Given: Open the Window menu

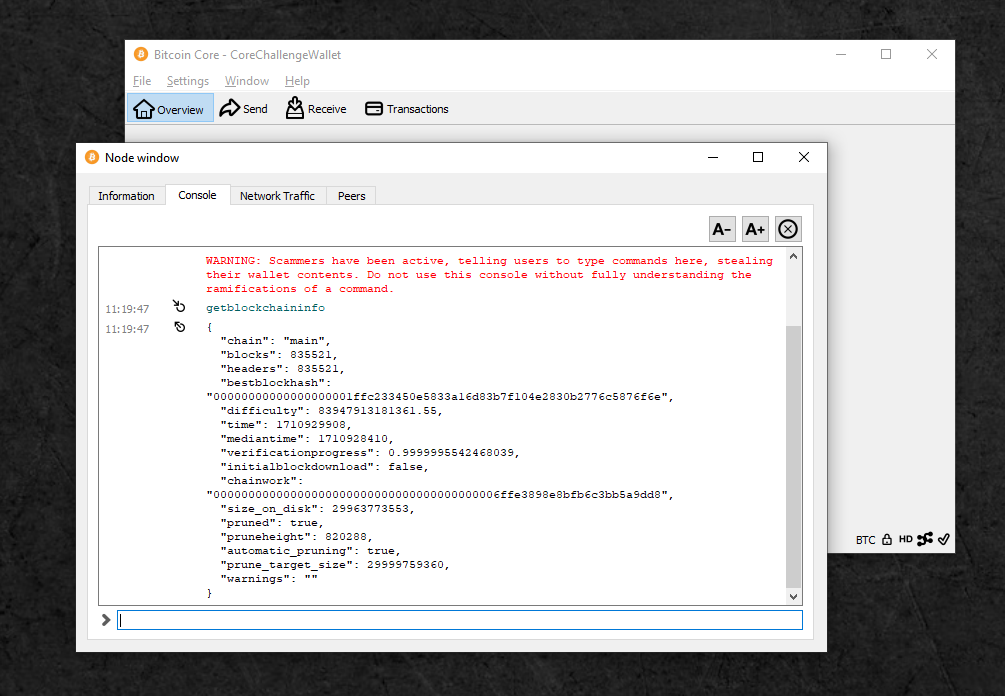Looking at the screenshot, I should point(247,81).
